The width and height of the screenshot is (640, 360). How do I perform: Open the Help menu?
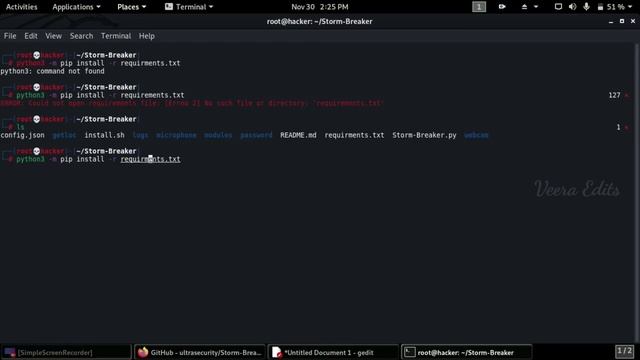[147, 36]
